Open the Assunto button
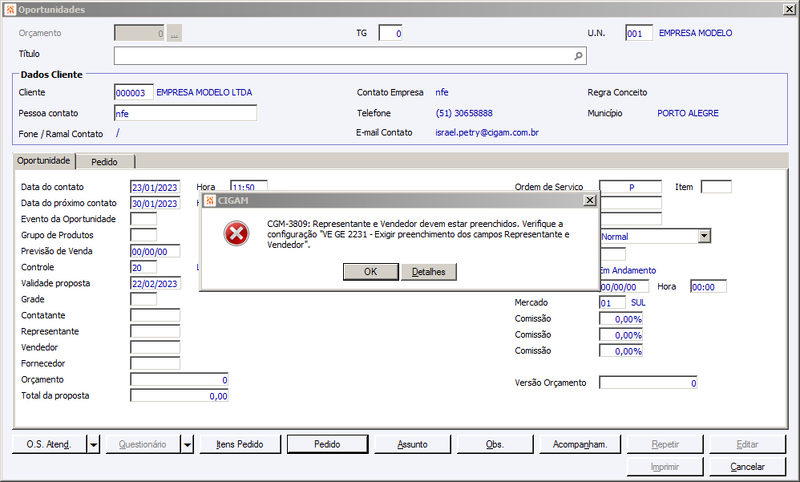 [412, 445]
